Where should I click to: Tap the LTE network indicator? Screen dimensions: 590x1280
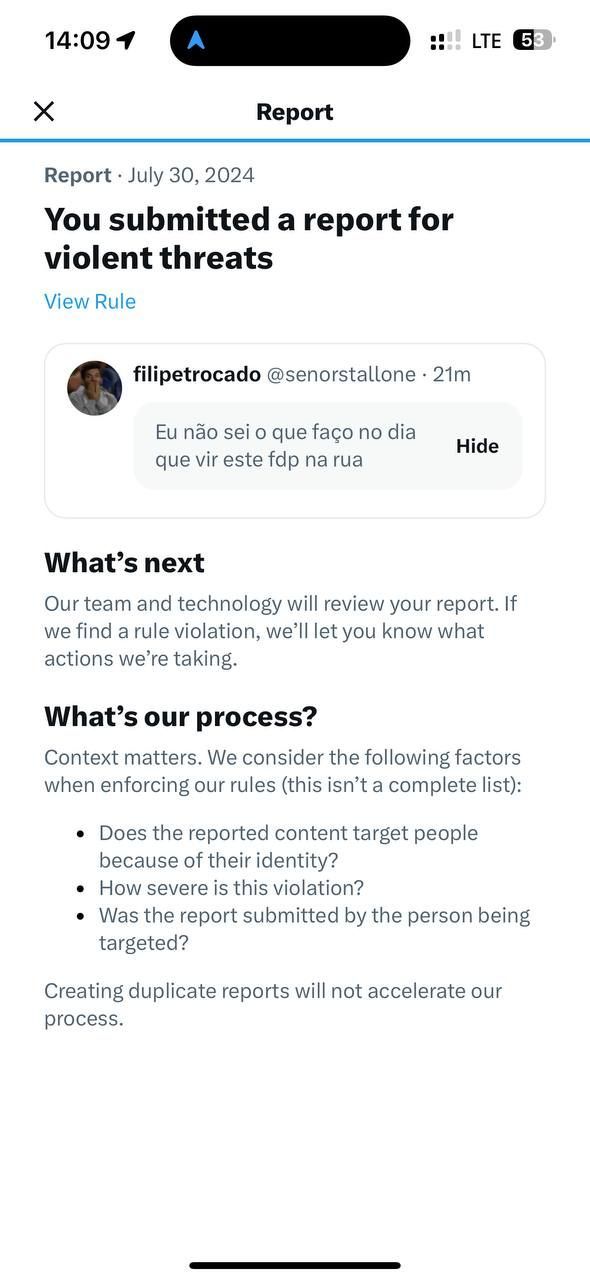coord(486,41)
